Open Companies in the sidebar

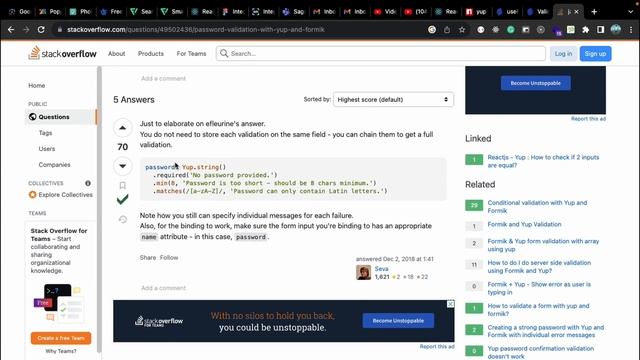[54, 164]
